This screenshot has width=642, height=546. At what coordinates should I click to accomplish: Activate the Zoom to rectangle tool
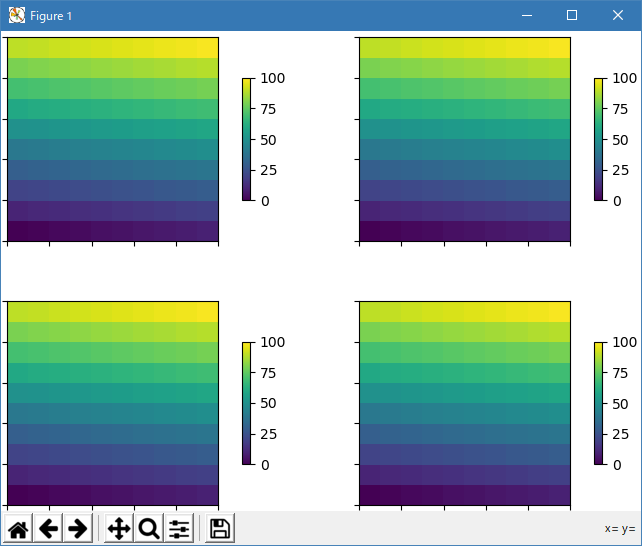pos(149,528)
